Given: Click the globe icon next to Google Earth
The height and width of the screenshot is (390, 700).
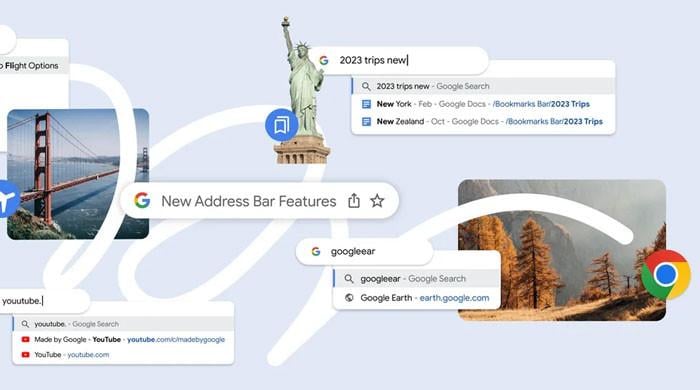Looking at the screenshot, I should click(349, 298).
